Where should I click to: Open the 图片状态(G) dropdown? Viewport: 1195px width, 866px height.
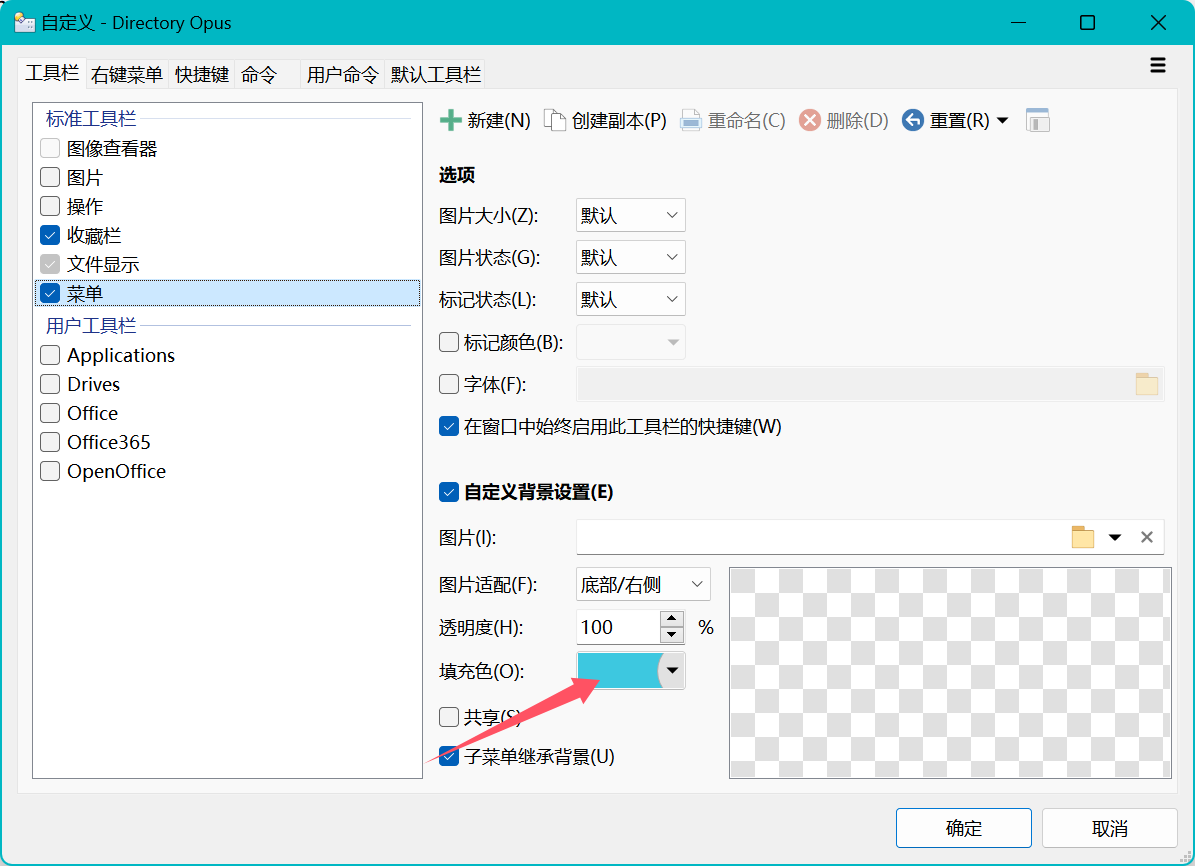[x=630, y=257]
